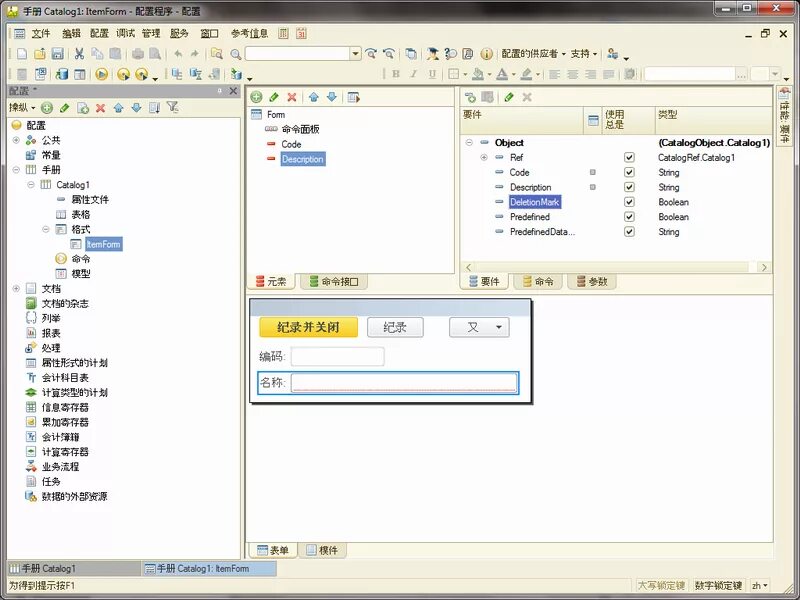Collapse the Object node in attributes panel
This screenshot has height=600, width=800.
click(x=469, y=142)
